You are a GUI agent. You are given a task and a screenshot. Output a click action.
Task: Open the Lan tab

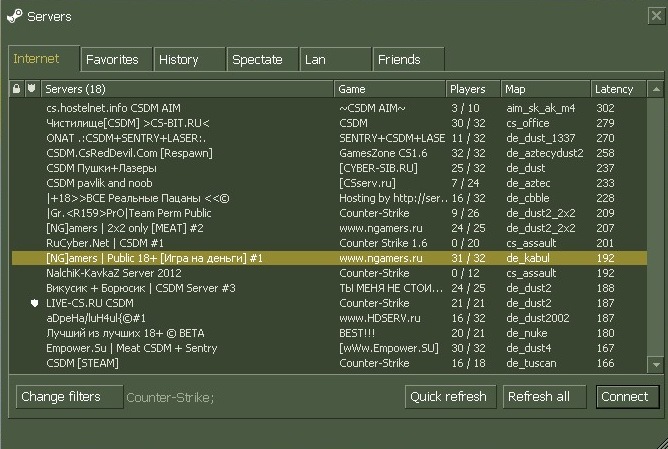(336, 59)
